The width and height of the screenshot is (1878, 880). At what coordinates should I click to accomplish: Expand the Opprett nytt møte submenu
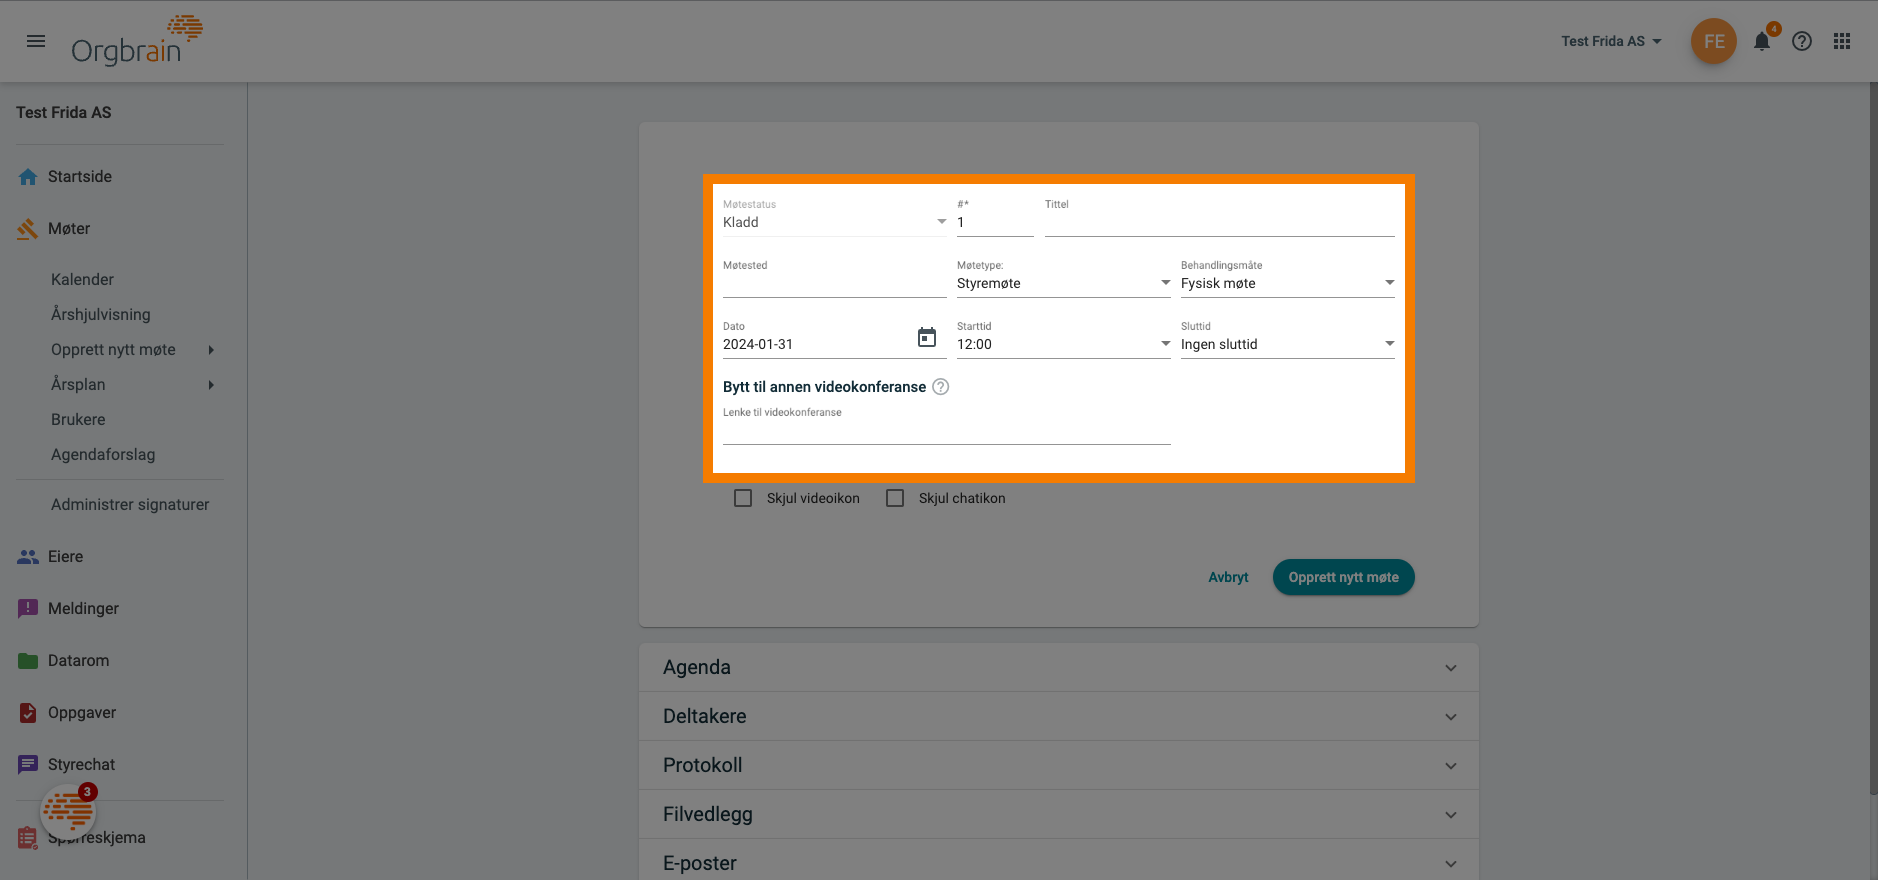[211, 350]
